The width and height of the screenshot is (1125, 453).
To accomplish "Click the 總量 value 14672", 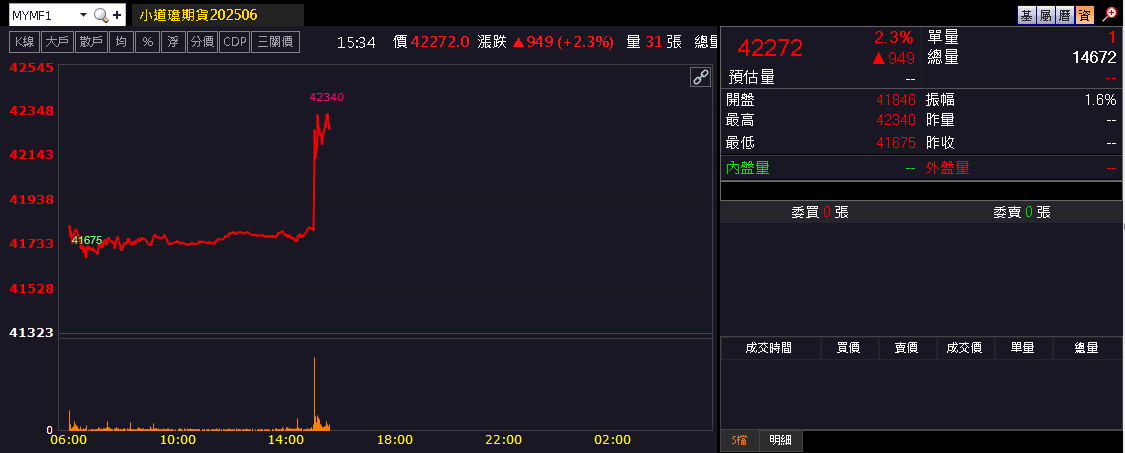I will click(x=1094, y=57).
